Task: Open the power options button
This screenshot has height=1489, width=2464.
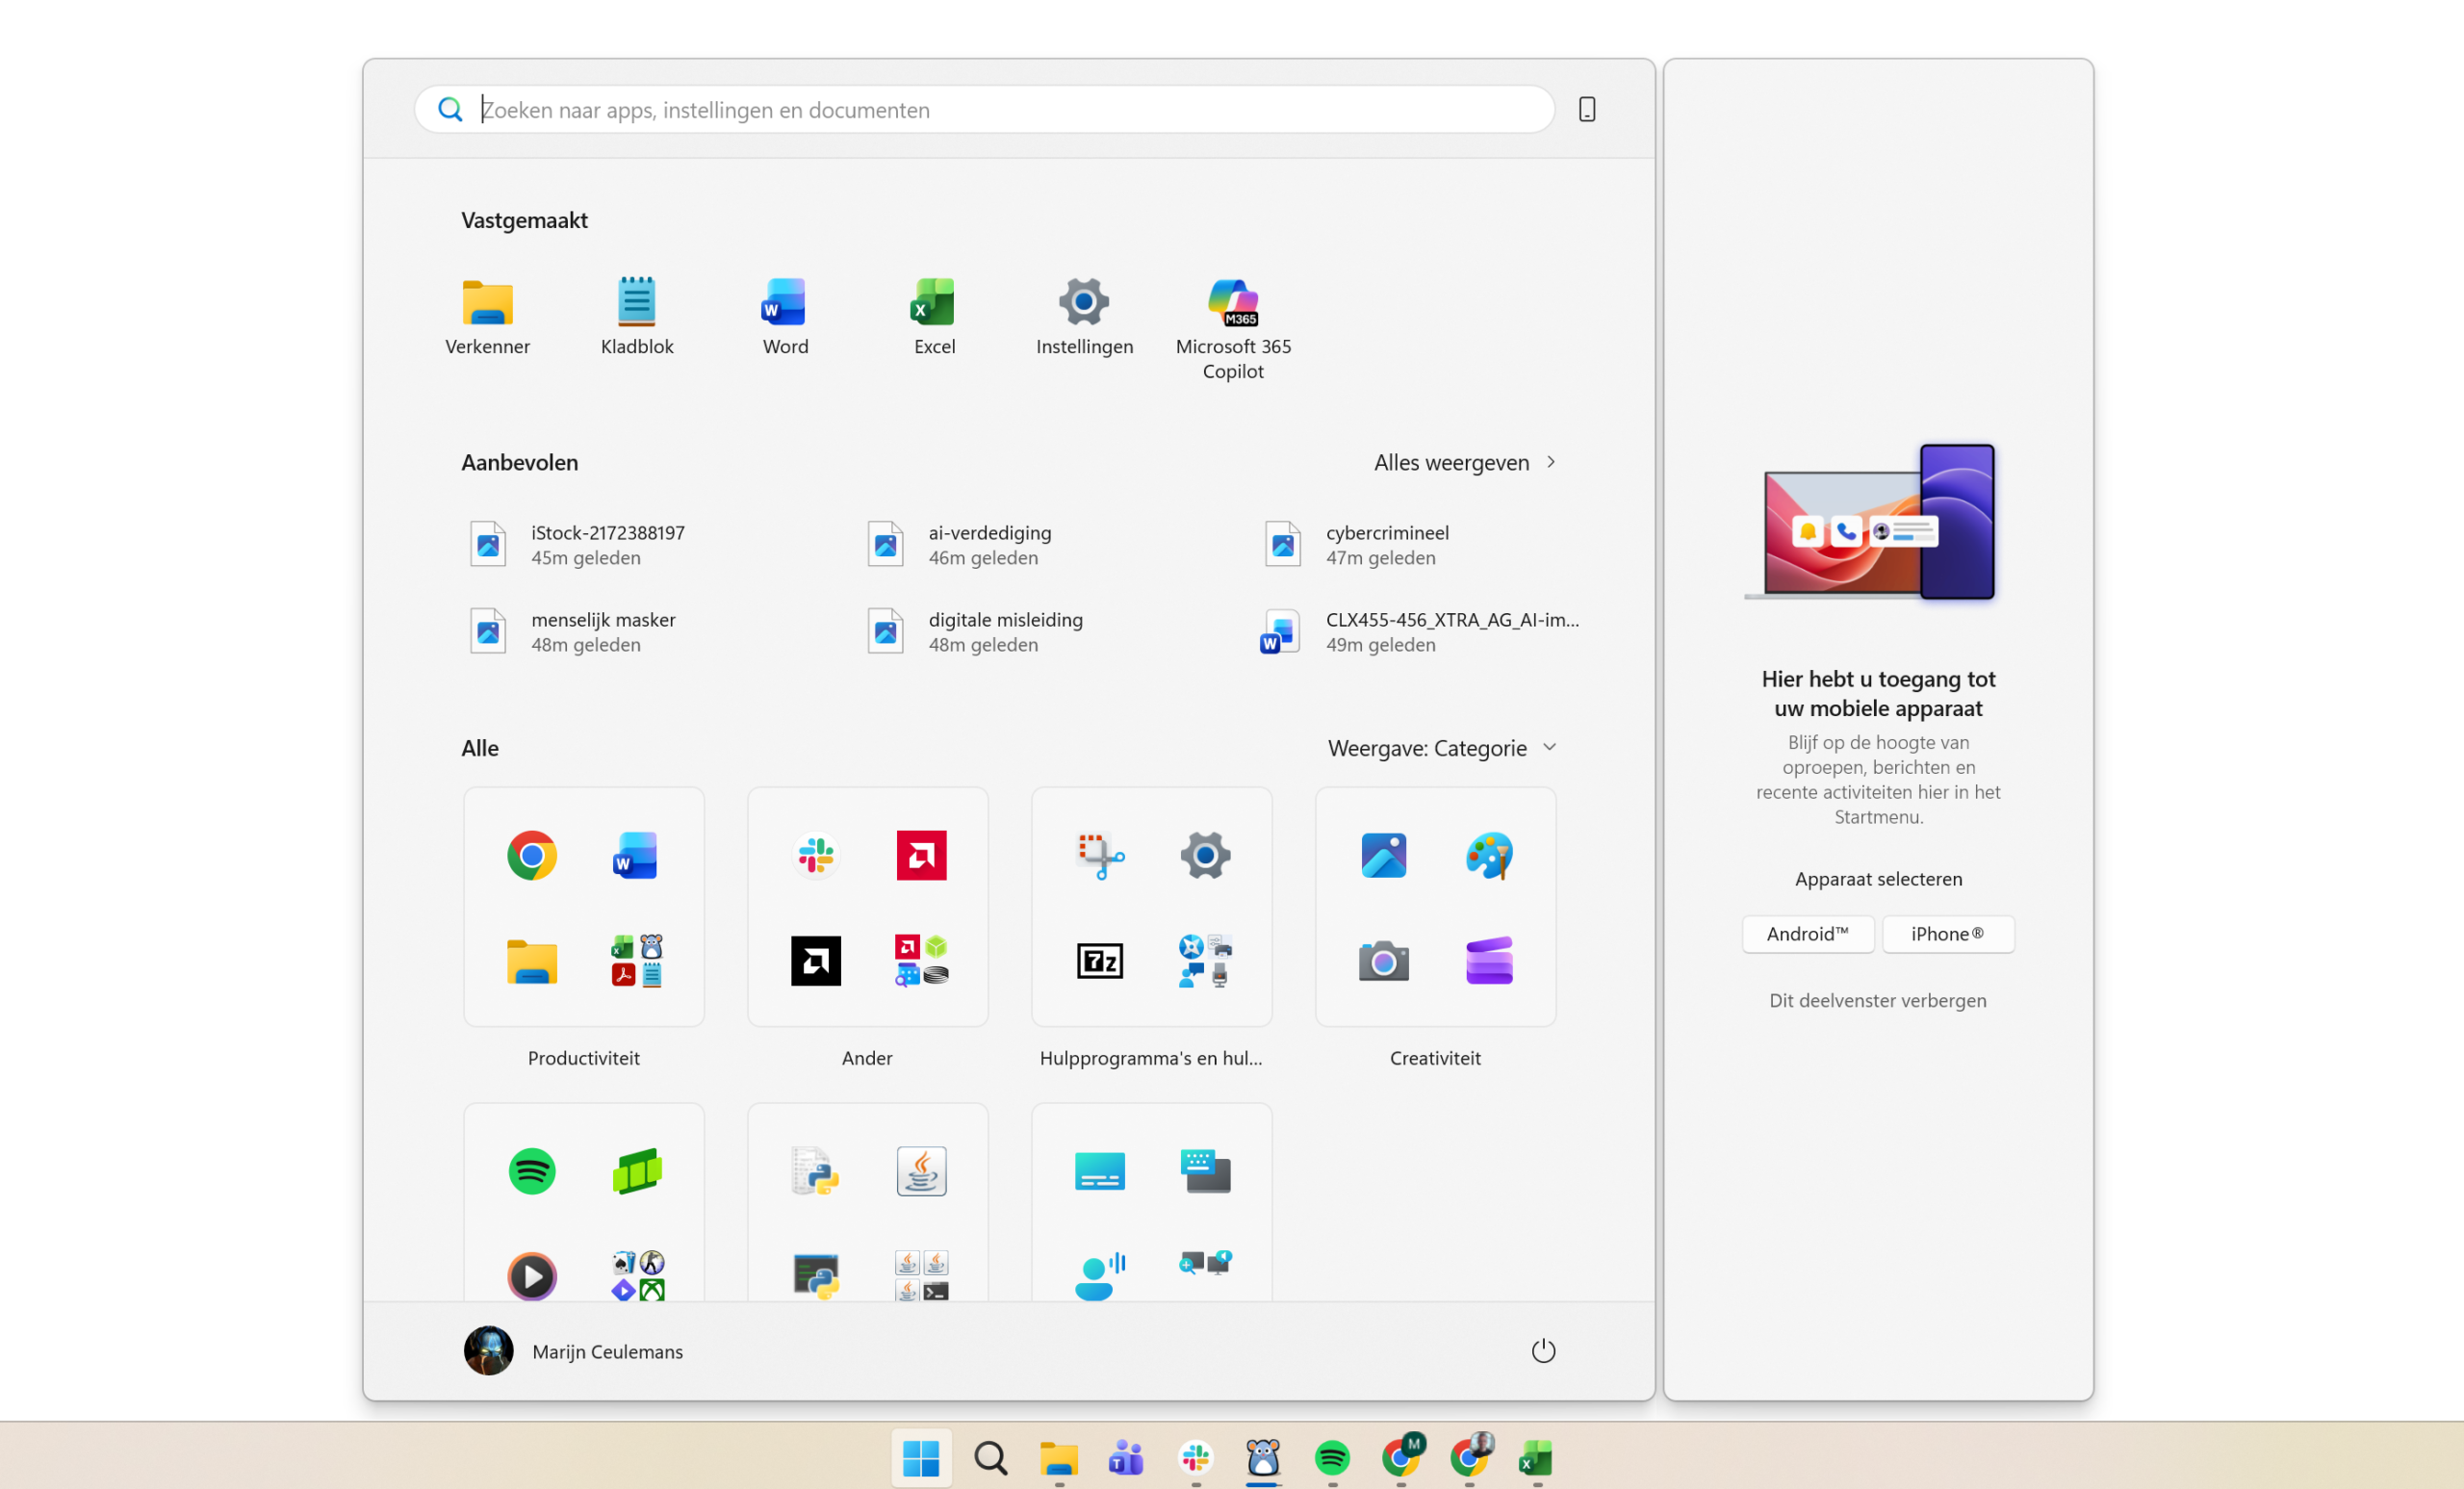Action: pos(1543,1351)
